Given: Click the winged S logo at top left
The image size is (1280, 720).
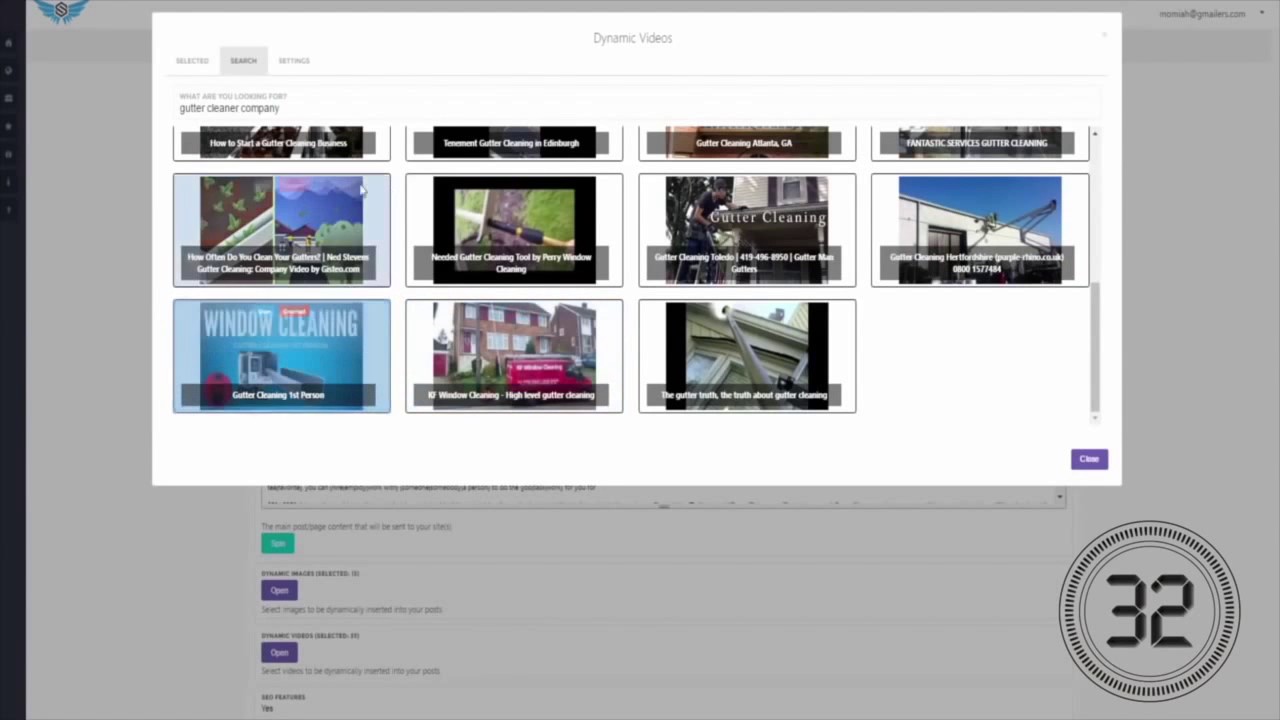Looking at the screenshot, I should [62, 11].
